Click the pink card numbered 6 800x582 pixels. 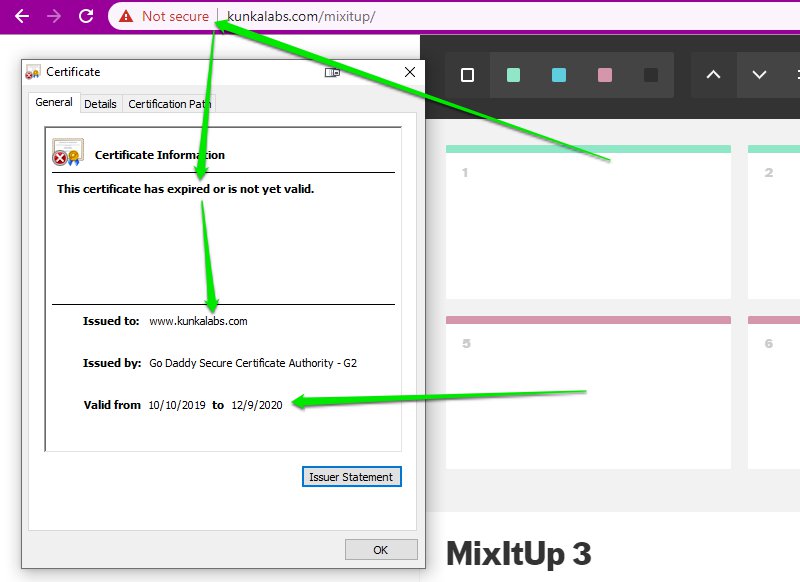[774, 392]
